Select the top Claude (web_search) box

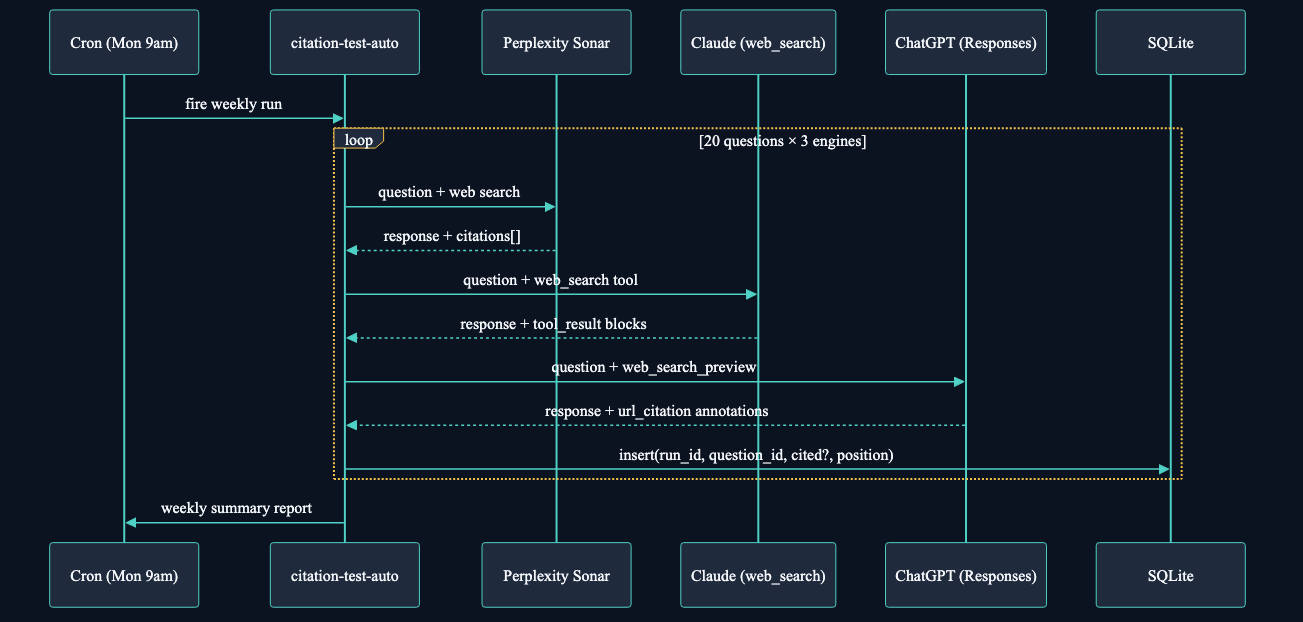click(758, 43)
